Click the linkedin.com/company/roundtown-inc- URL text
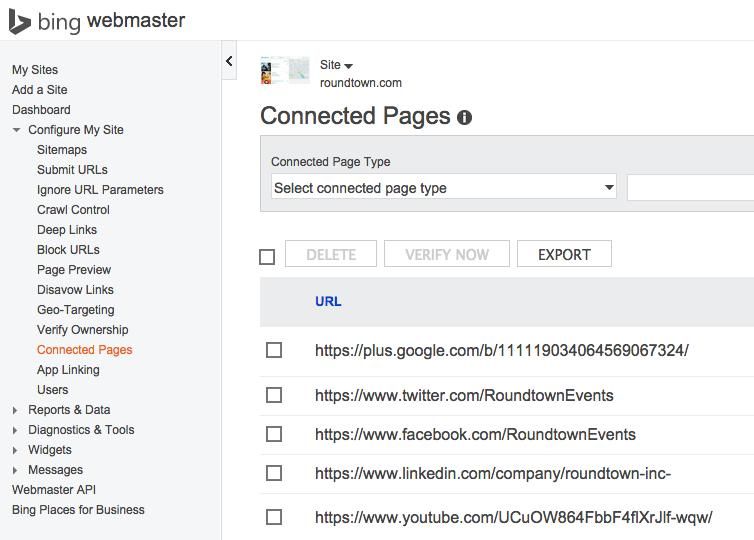Screen dimensions: 754x540 click(493, 474)
